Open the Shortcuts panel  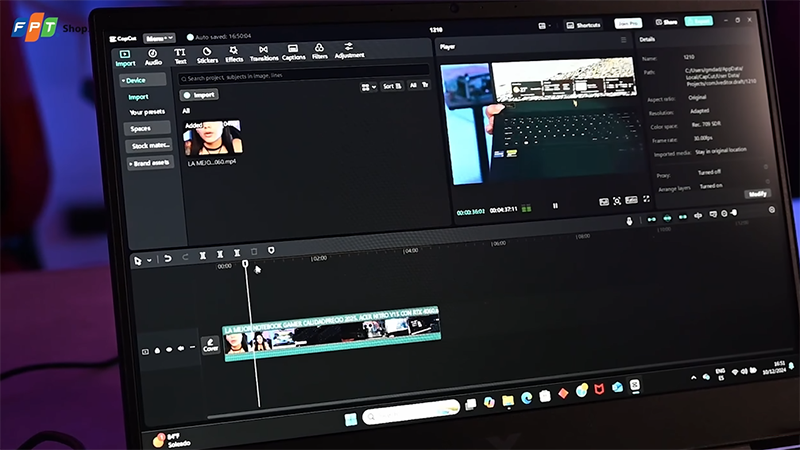click(x=583, y=25)
